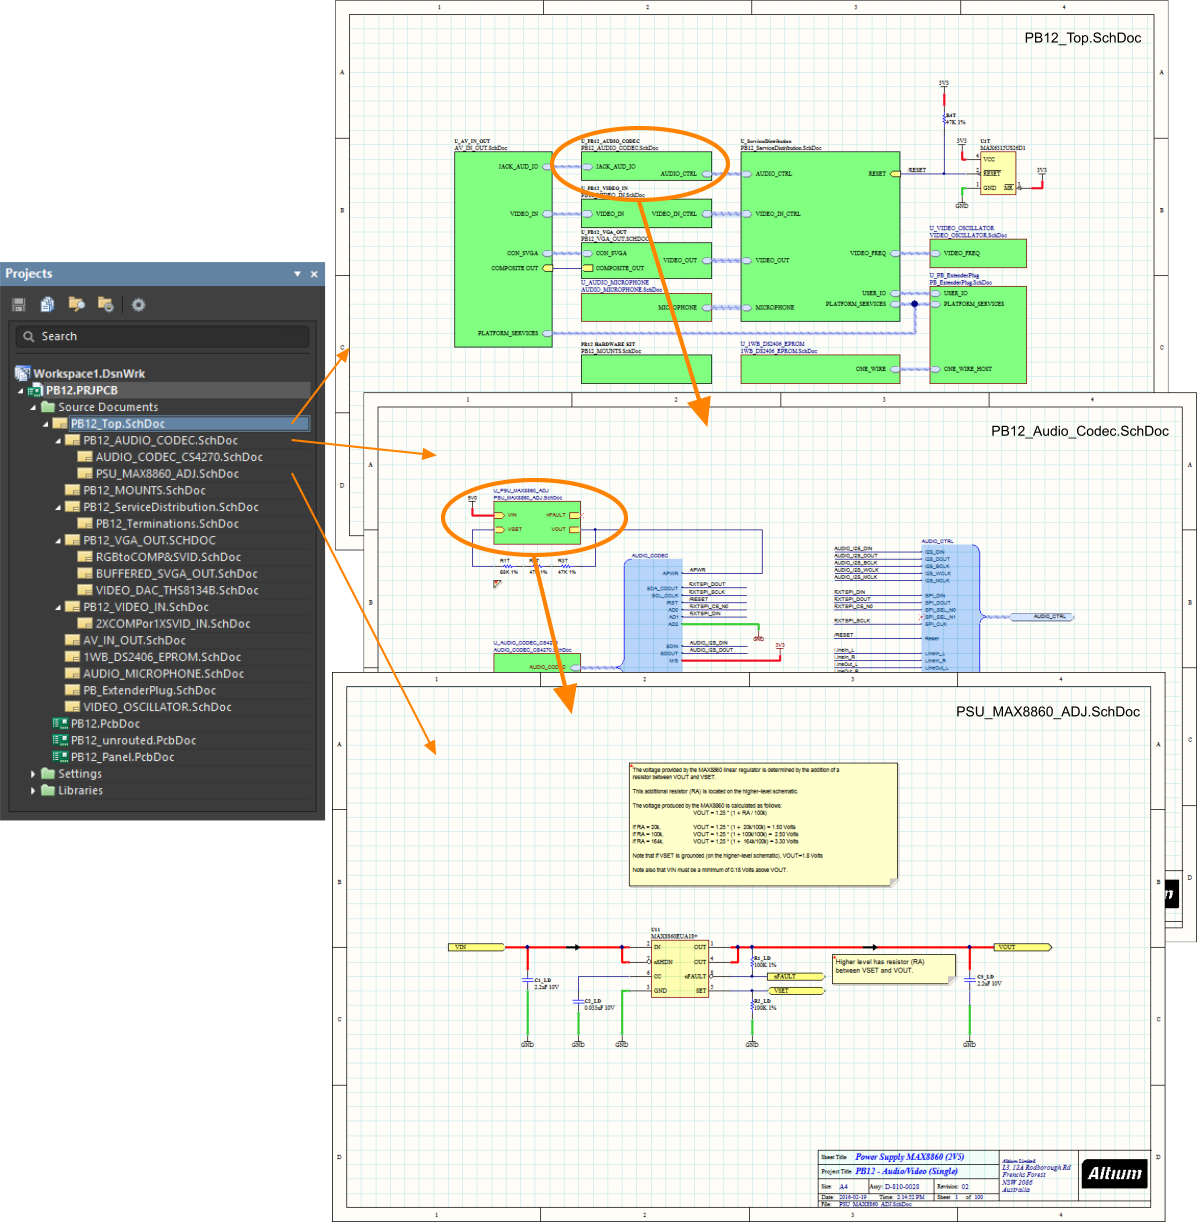Viewport: 1197px width, 1222px height.
Task: Click the Altium logo in PSU title block
Action: pos(1114,1174)
